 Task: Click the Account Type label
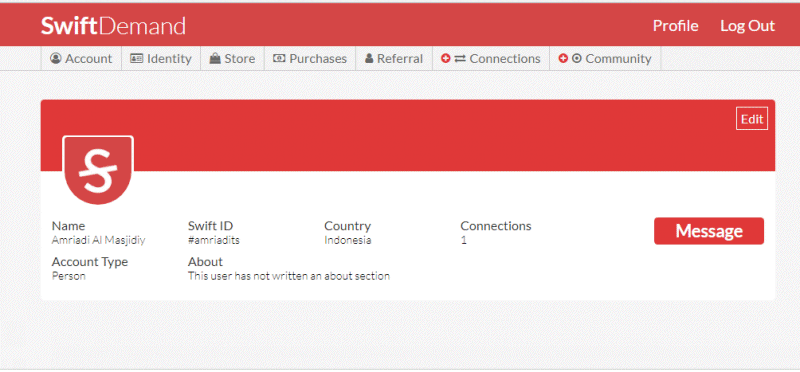tap(90, 262)
